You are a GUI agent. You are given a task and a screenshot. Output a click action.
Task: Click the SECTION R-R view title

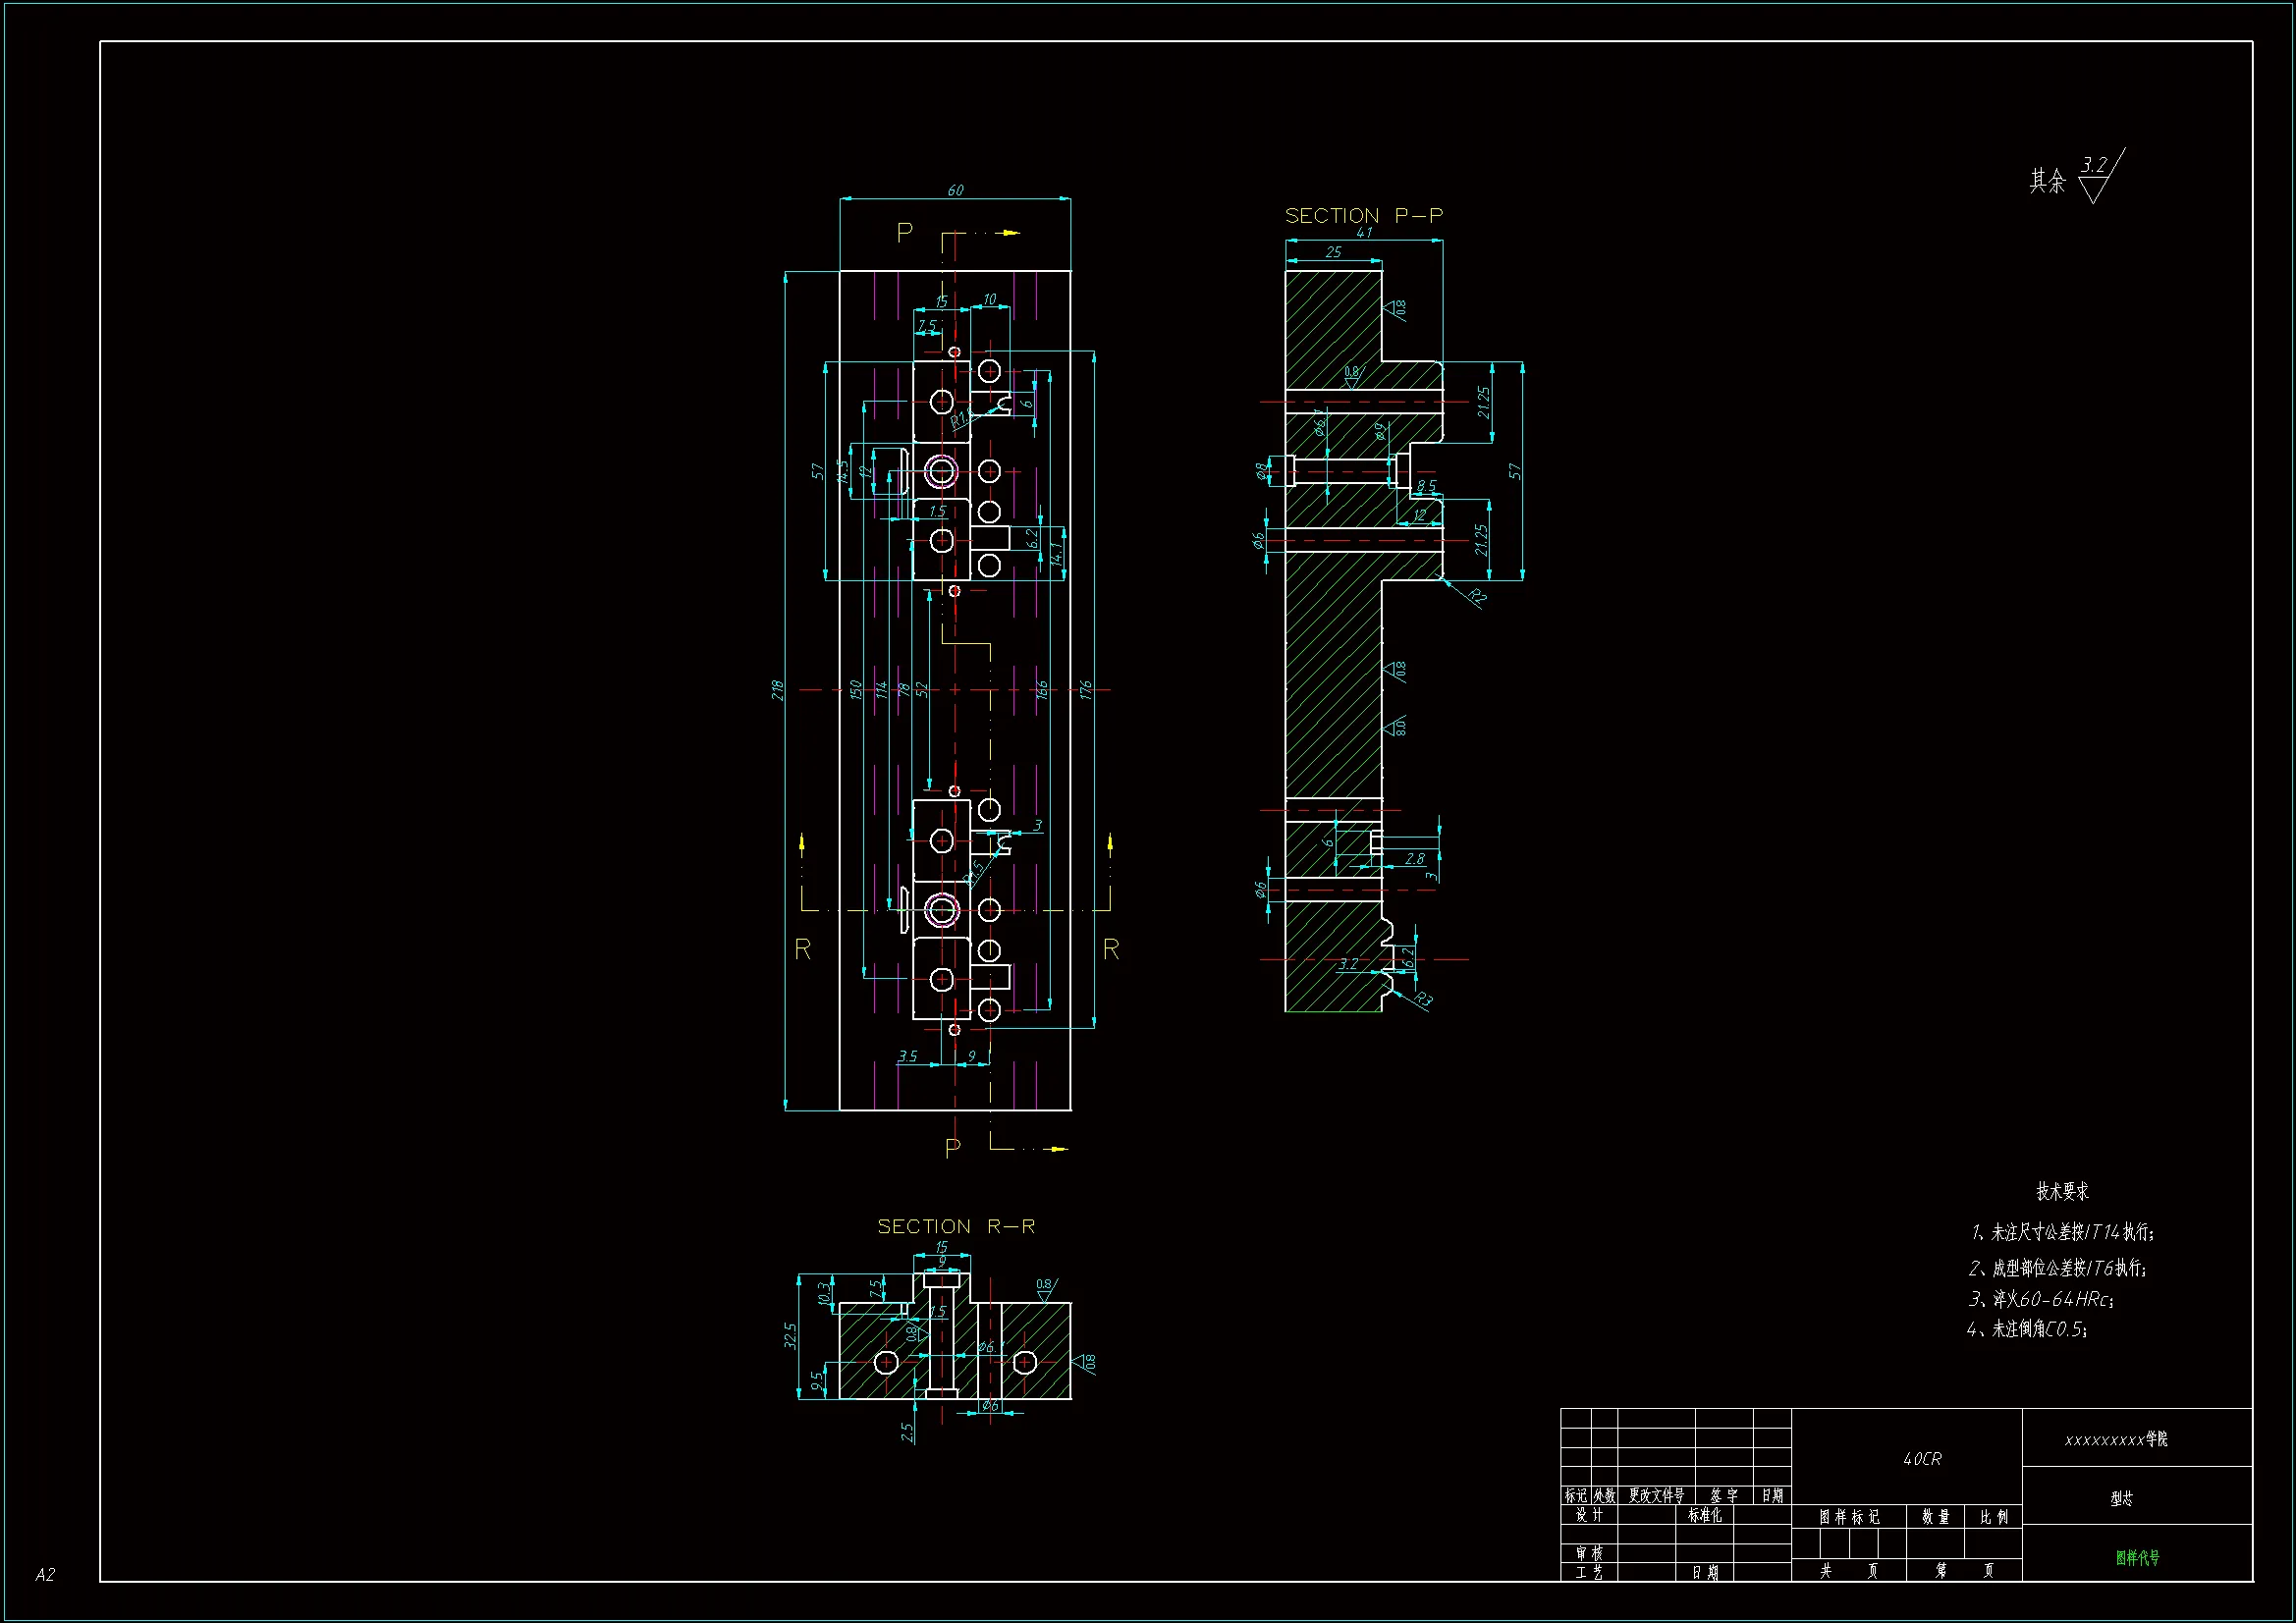(956, 1227)
